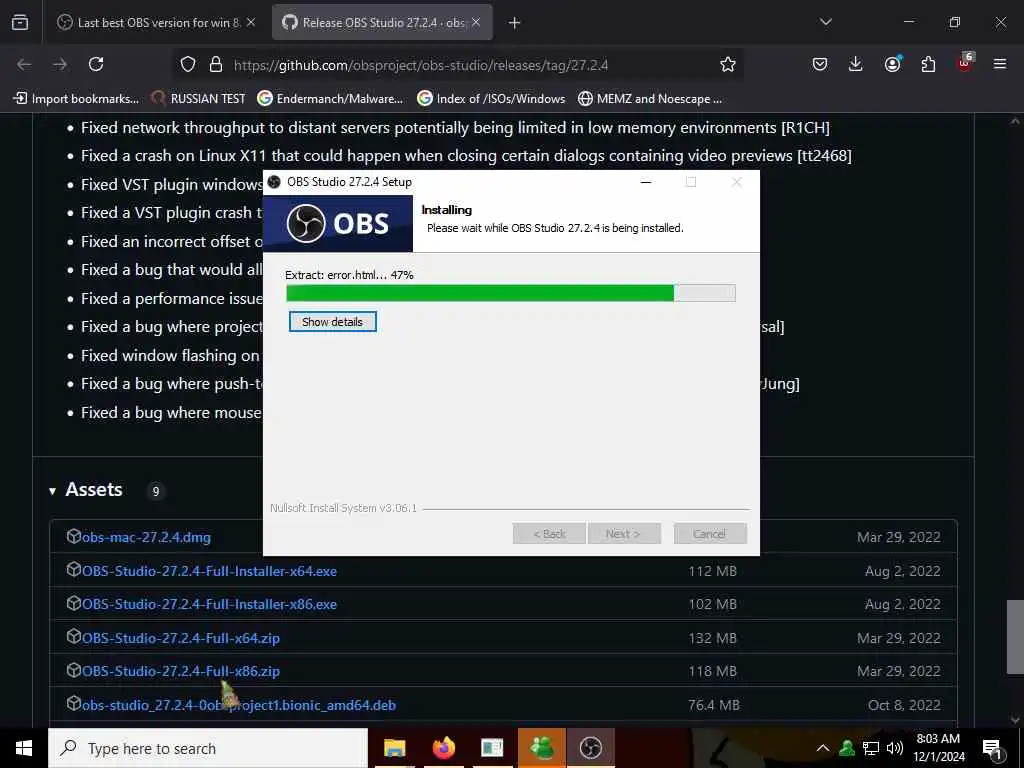The width and height of the screenshot is (1024, 768).
Task: Click the disabled Back button in setup
Action: [549, 534]
